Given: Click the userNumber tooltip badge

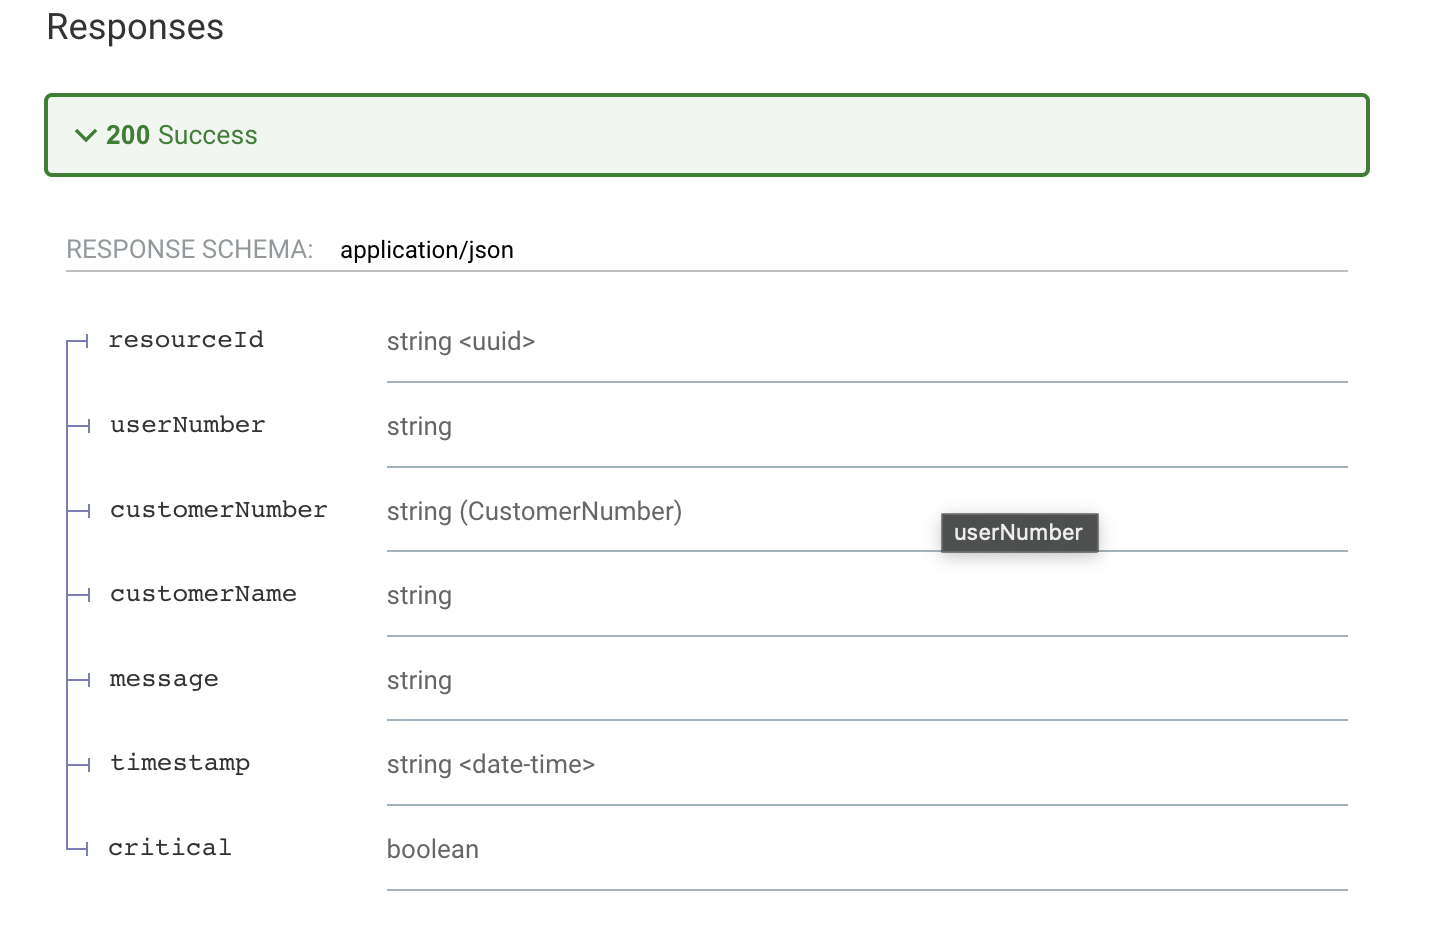Looking at the screenshot, I should (x=1019, y=532).
